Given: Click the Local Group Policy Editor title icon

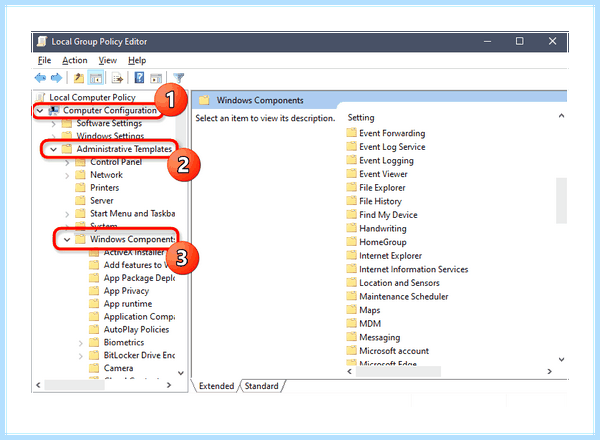Looking at the screenshot, I should click(x=42, y=41).
